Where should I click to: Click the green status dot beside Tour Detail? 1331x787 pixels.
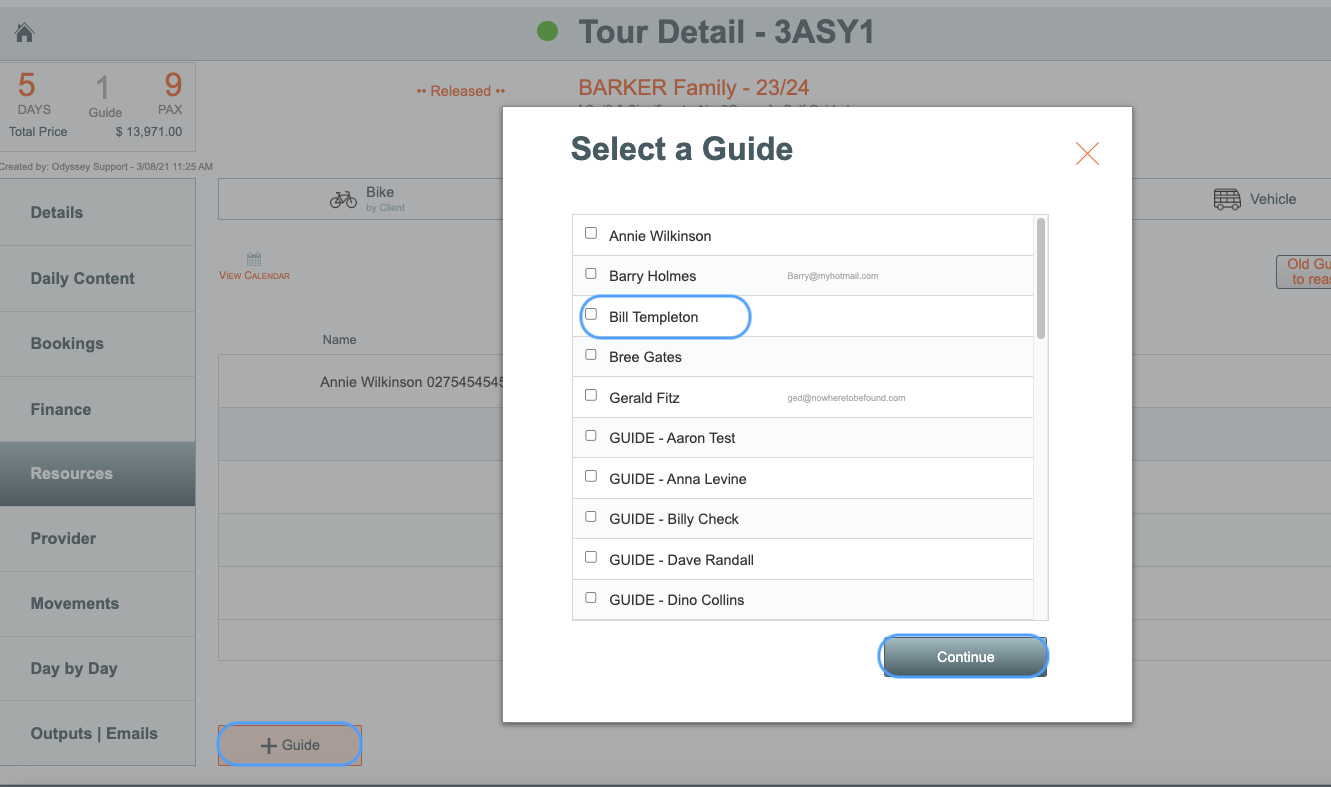pyautogui.click(x=547, y=32)
